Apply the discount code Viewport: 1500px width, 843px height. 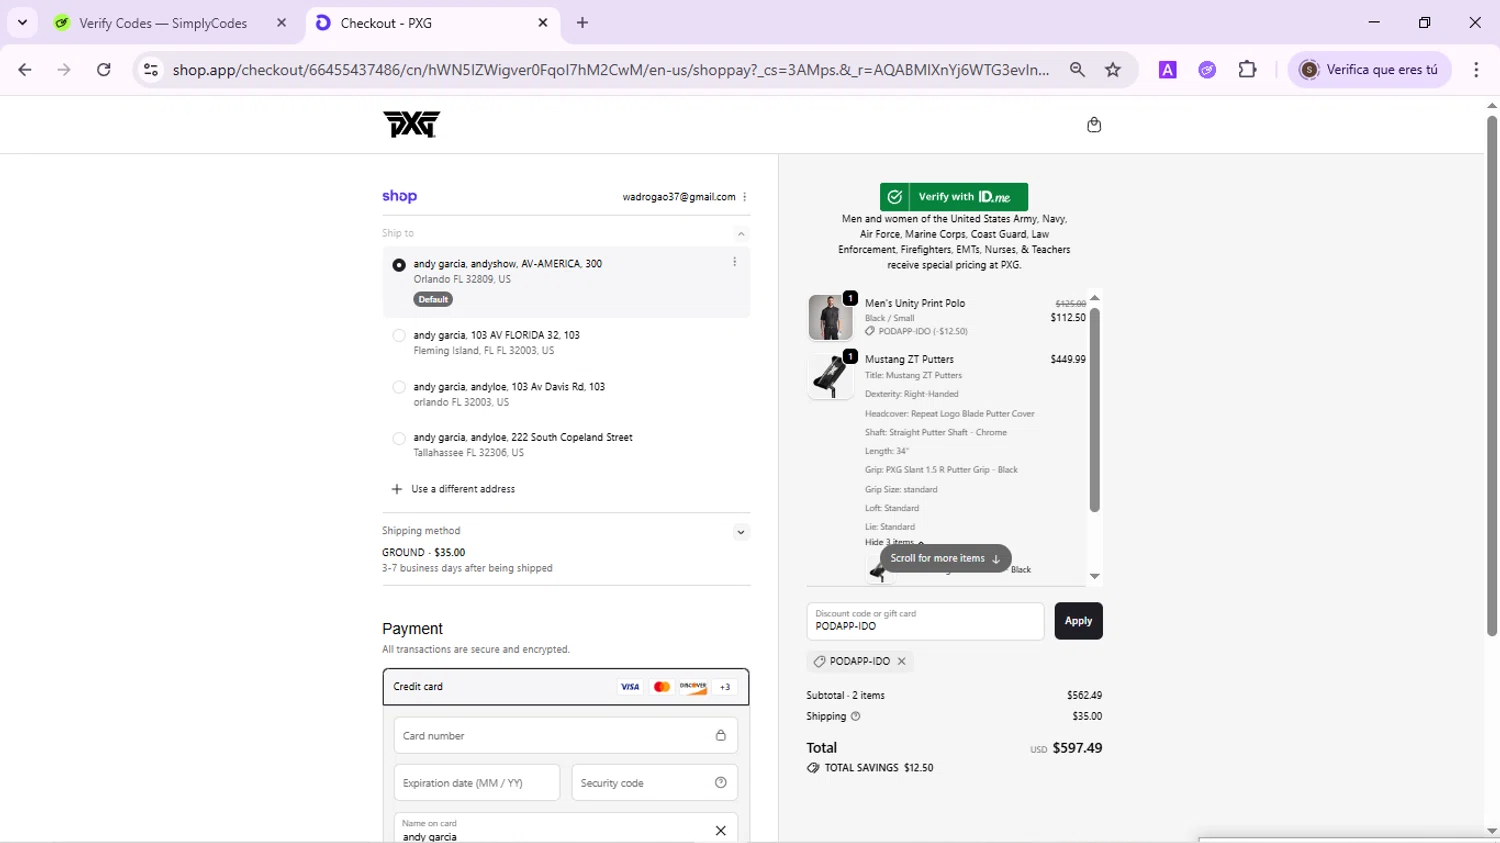[x=1078, y=621]
